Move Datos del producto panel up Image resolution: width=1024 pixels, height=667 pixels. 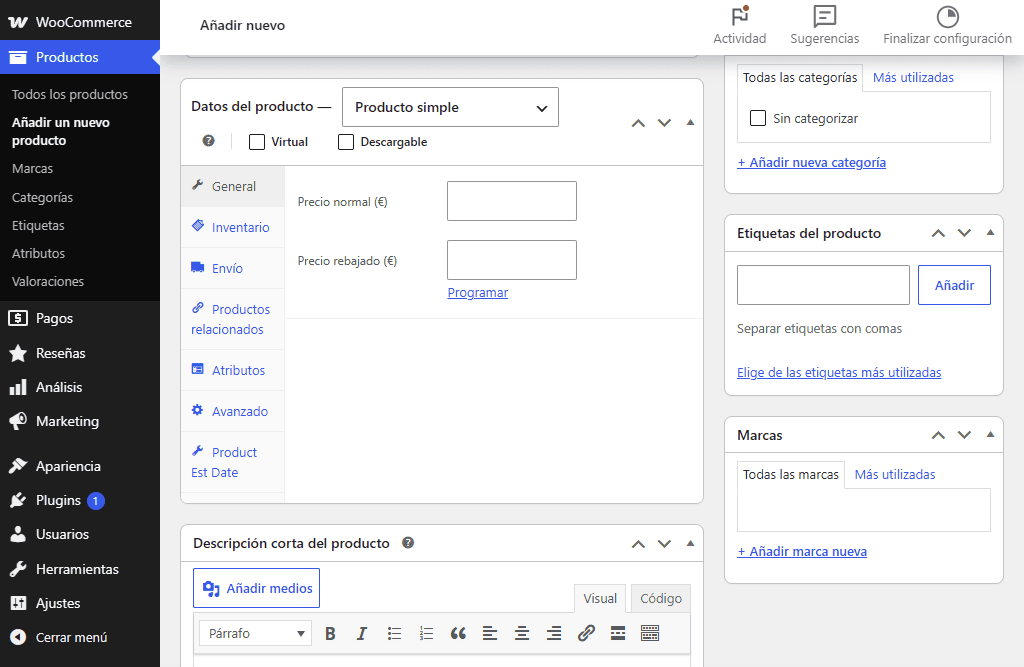click(638, 123)
